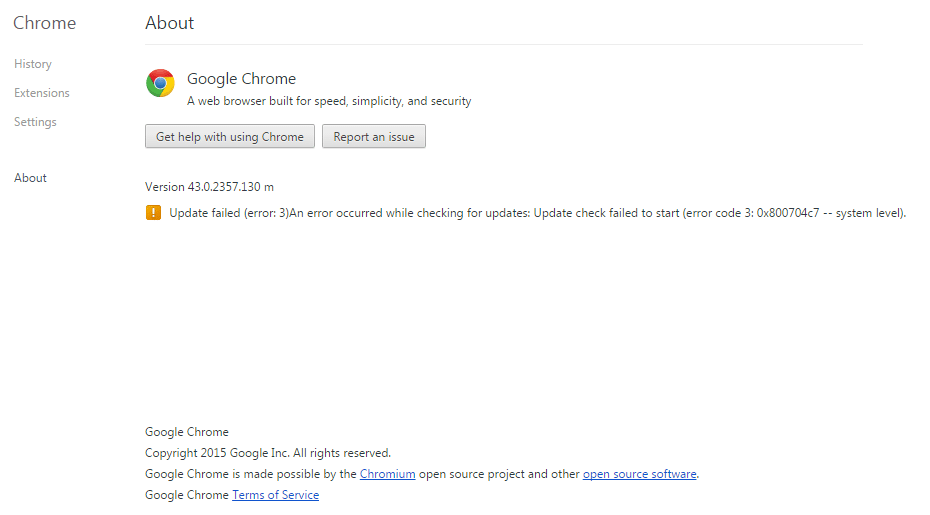The width and height of the screenshot is (930, 515).
Task: Click the Report an issue button
Action: coord(374,136)
